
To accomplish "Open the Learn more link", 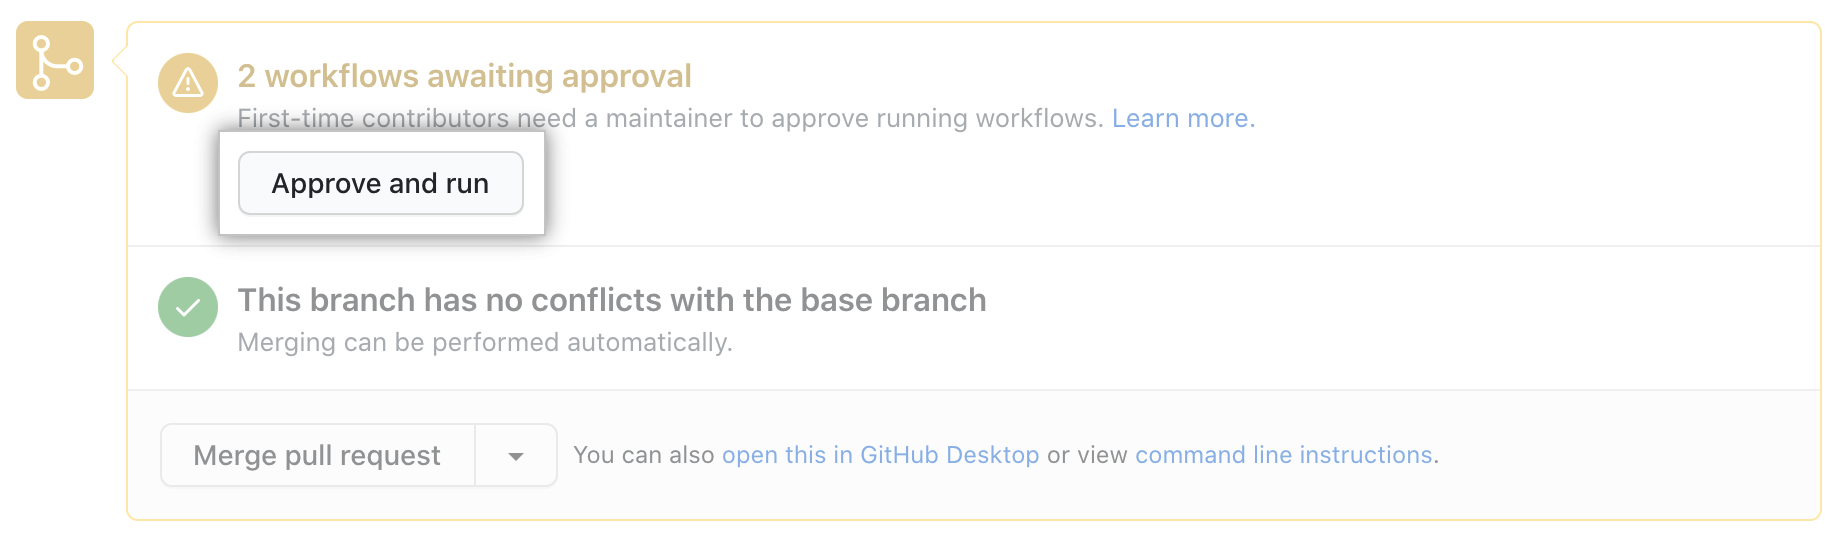I will 1183,118.
